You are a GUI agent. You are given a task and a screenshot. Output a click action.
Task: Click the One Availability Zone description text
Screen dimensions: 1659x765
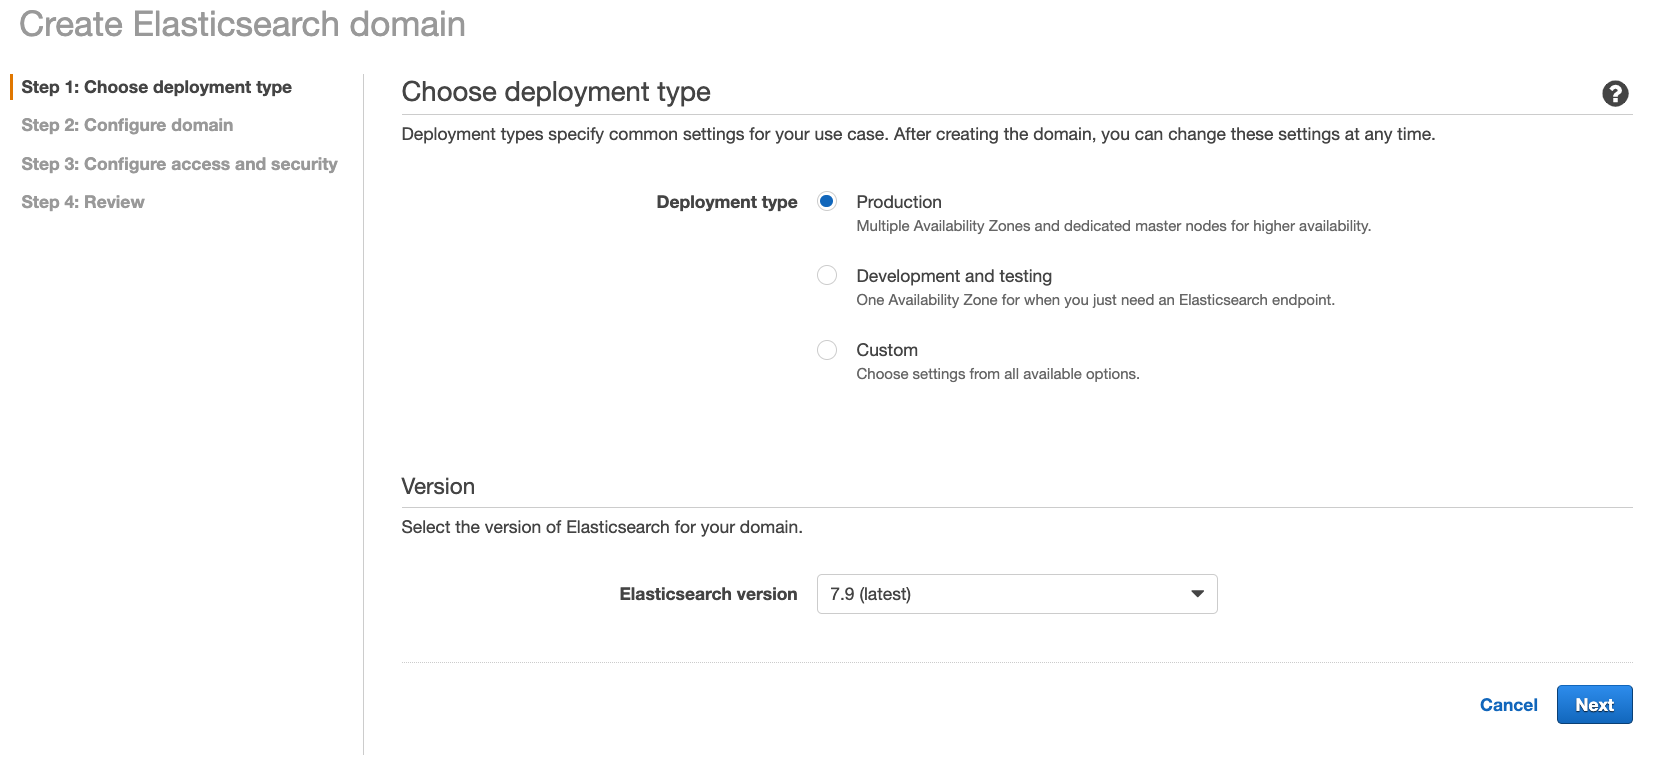1095,300
